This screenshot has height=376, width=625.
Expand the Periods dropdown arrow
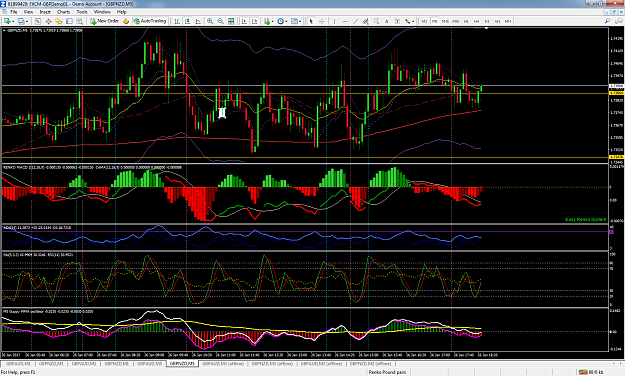click(286, 22)
